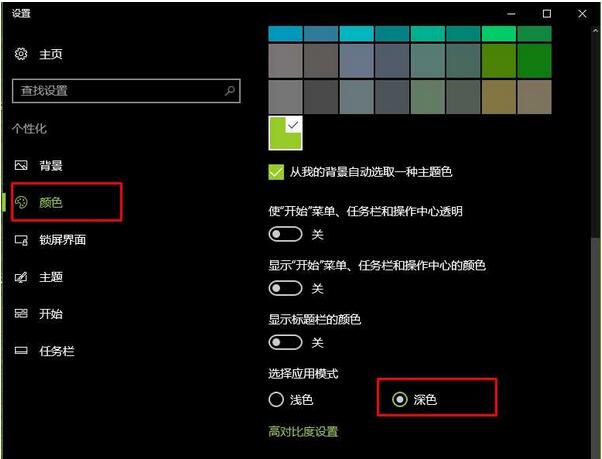Click the Home gear icon
Viewport: 602px width, 459px height.
[x=20, y=53]
